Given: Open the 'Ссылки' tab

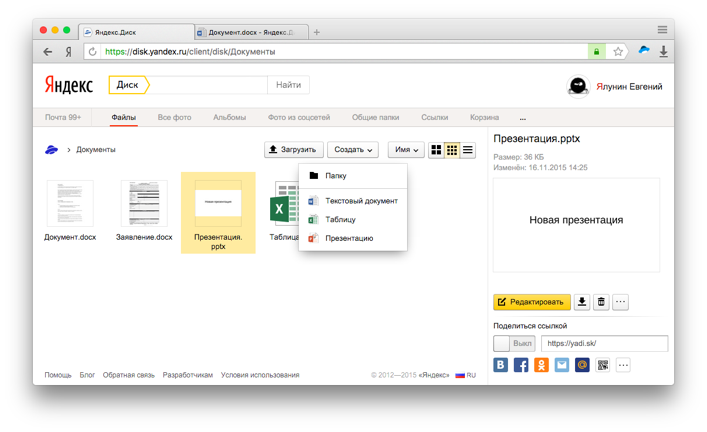Looking at the screenshot, I should (x=434, y=117).
